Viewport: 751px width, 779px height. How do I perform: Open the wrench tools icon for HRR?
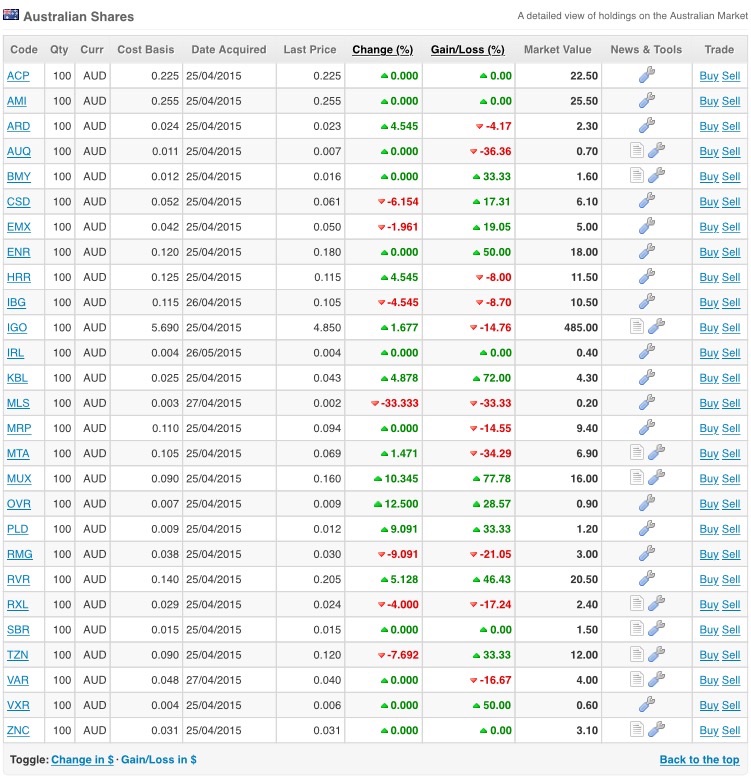pyautogui.click(x=646, y=276)
